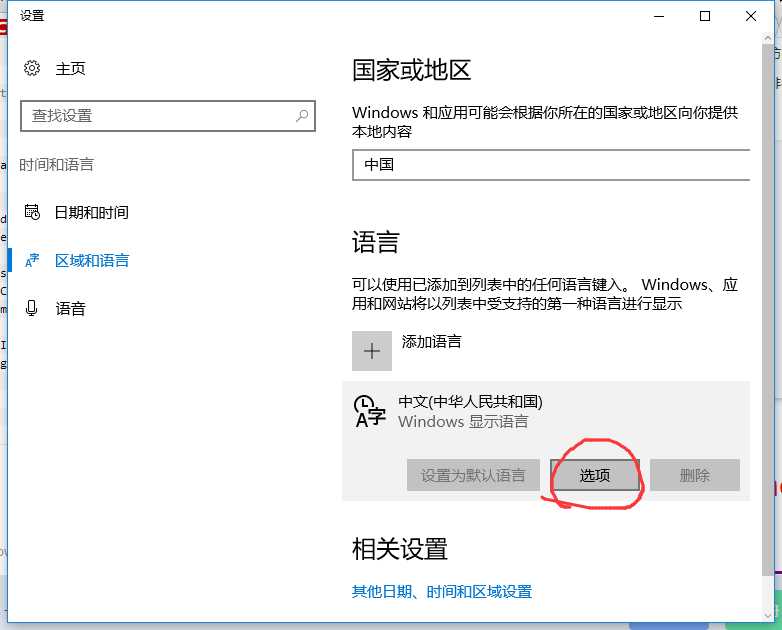Image resolution: width=782 pixels, height=630 pixels.
Task: Open 日期和时间 settings
Action: pyautogui.click(x=91, y=212)
